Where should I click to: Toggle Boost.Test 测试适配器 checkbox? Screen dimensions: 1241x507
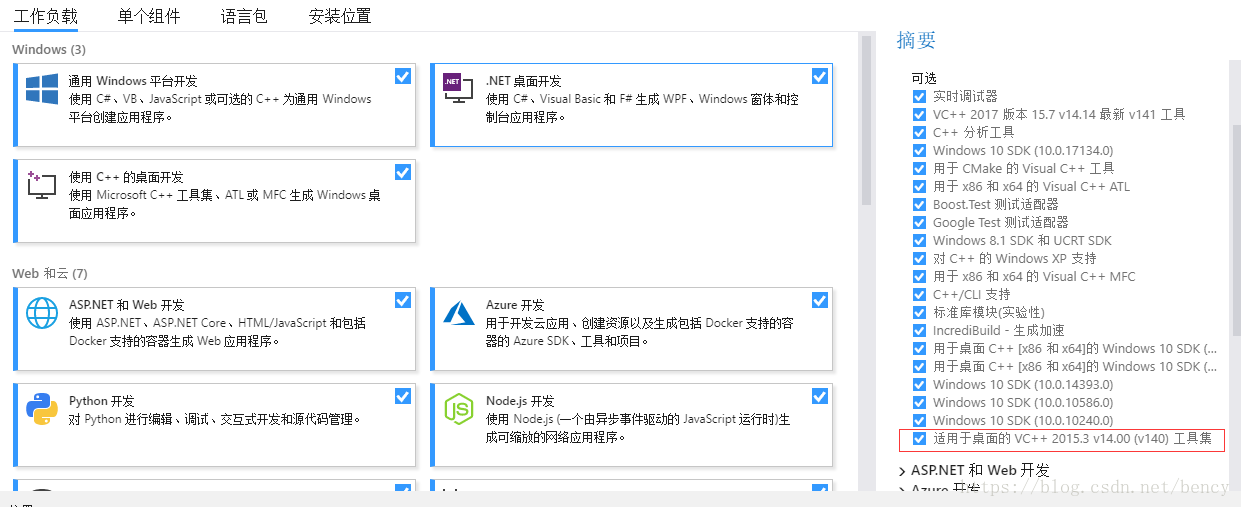[919, 204]
